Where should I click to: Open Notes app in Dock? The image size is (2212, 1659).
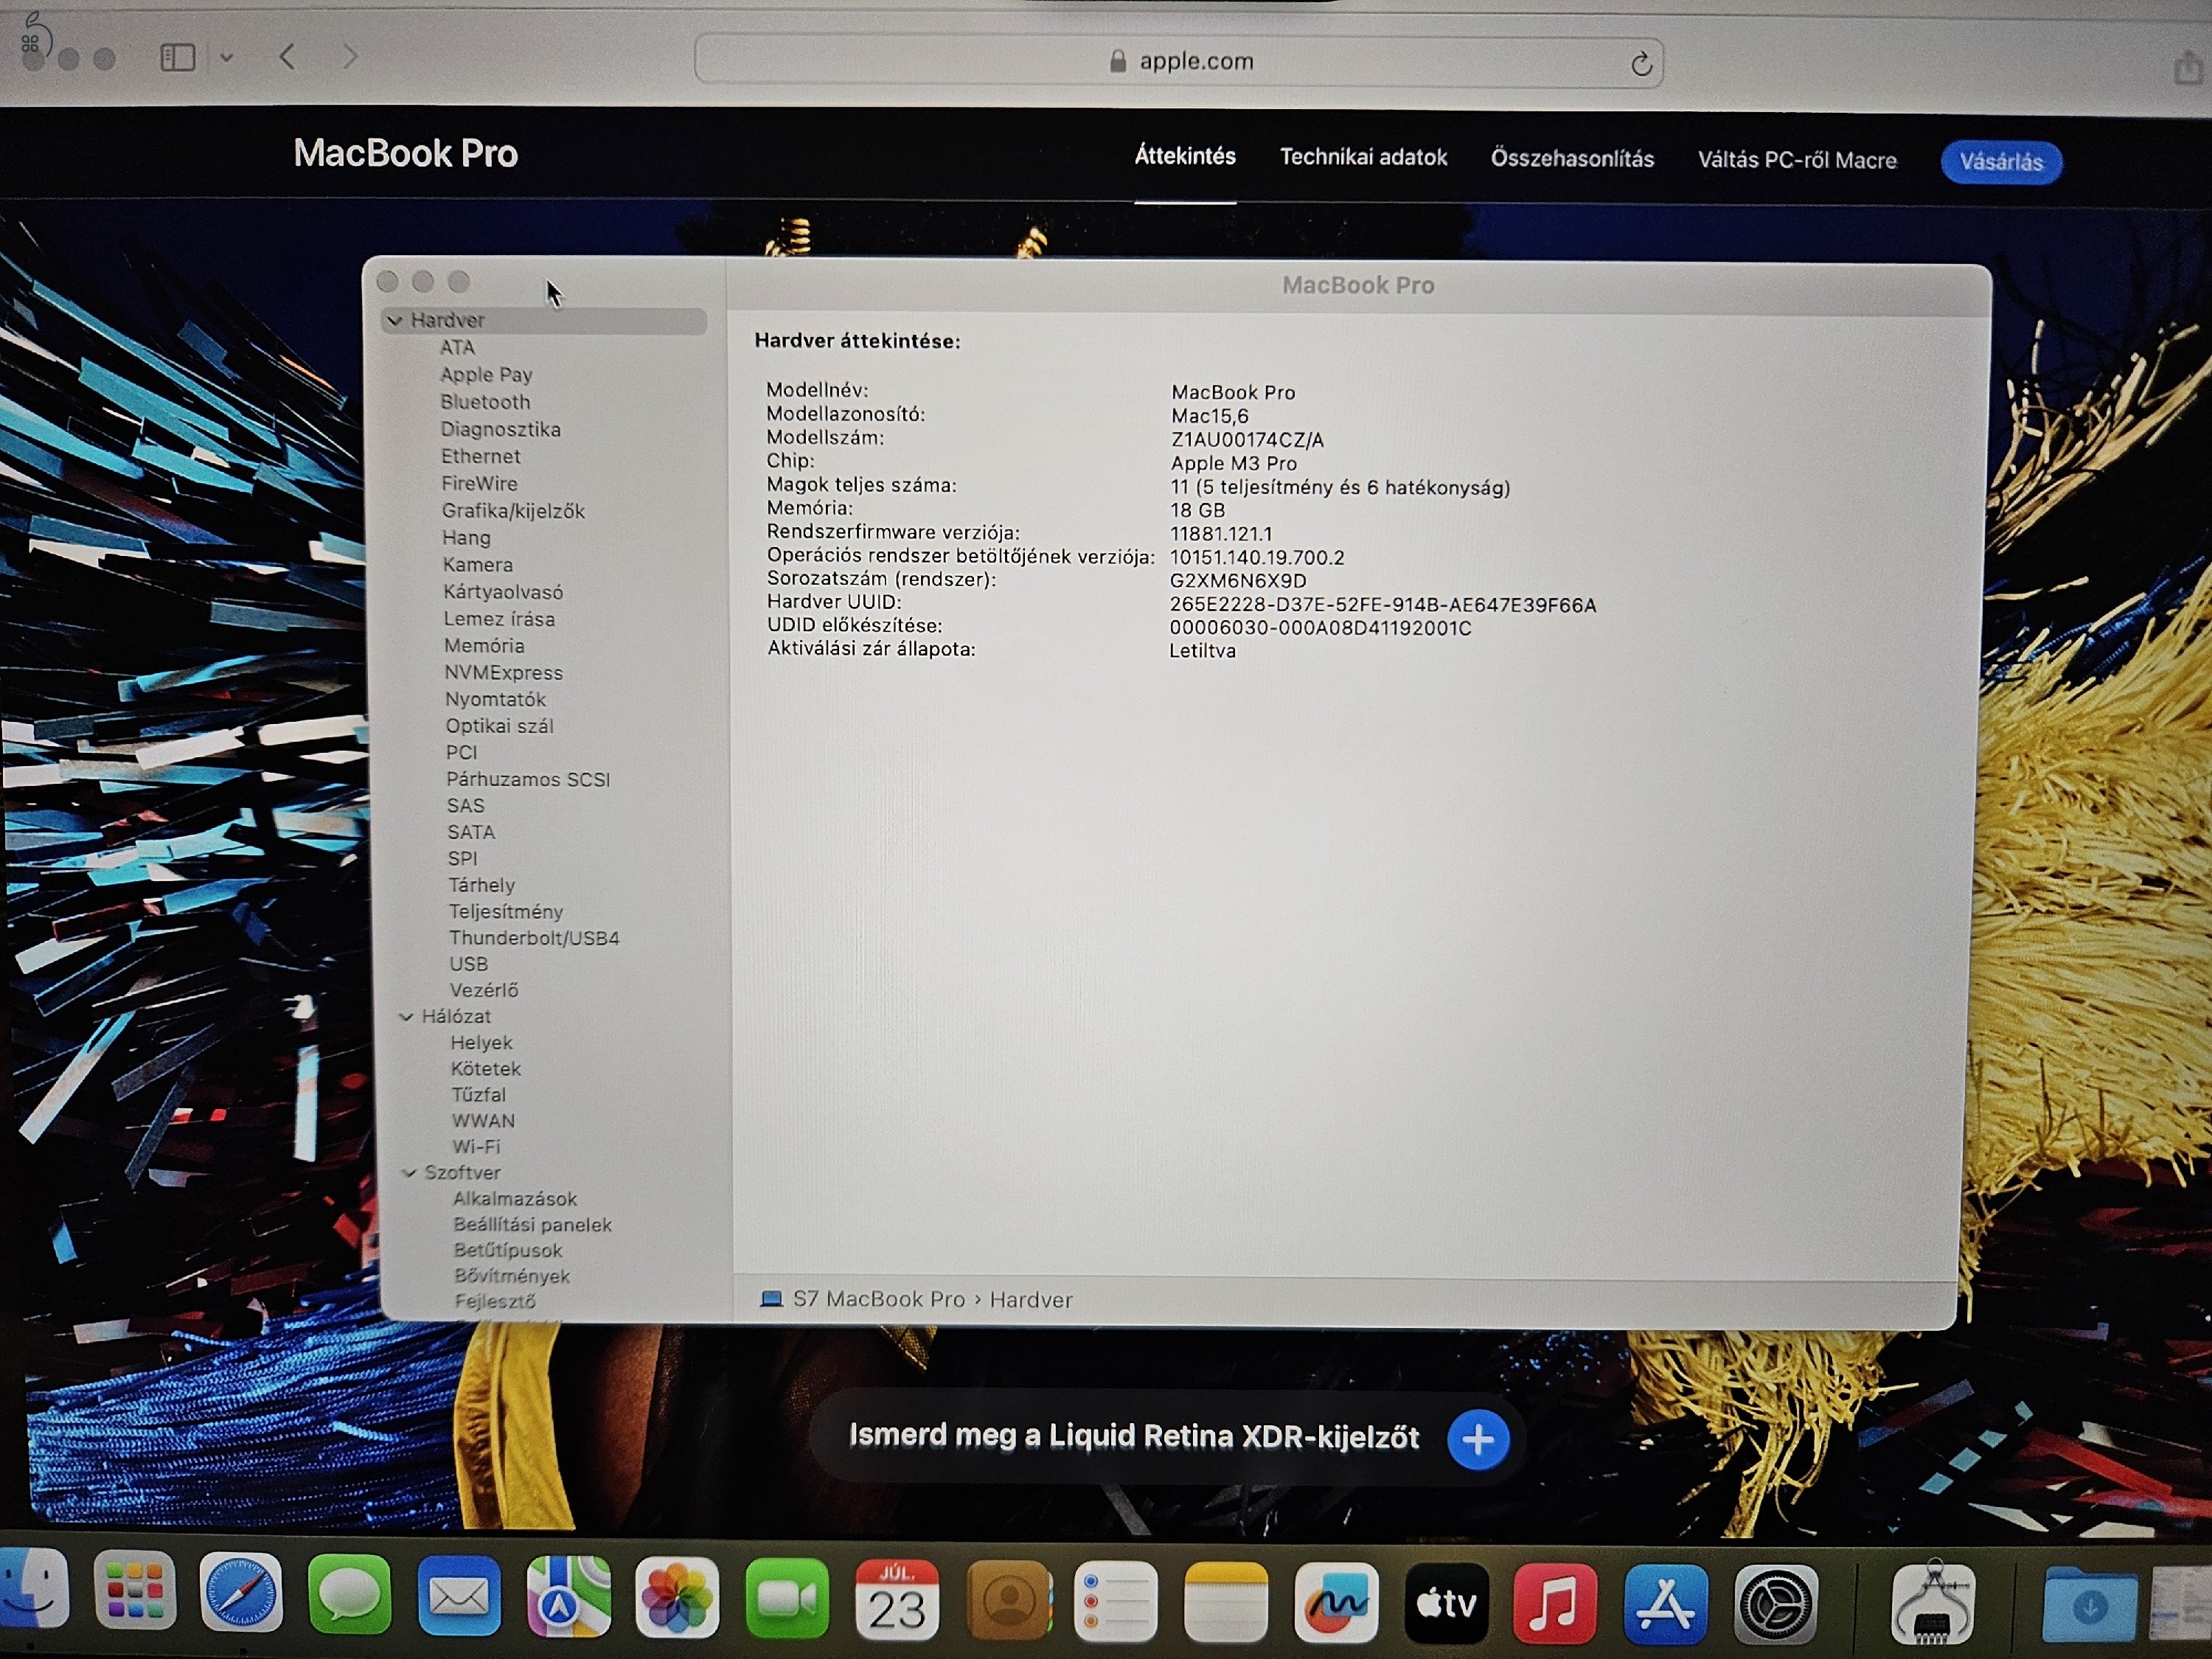click(x=1226, y=1604)
